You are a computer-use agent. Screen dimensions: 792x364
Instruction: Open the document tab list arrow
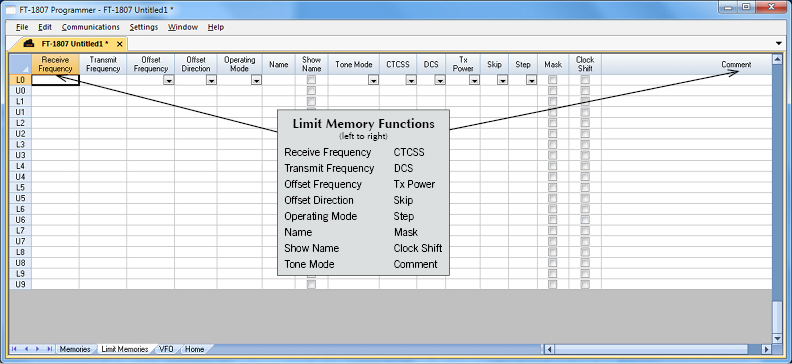[x=778, y=43]
